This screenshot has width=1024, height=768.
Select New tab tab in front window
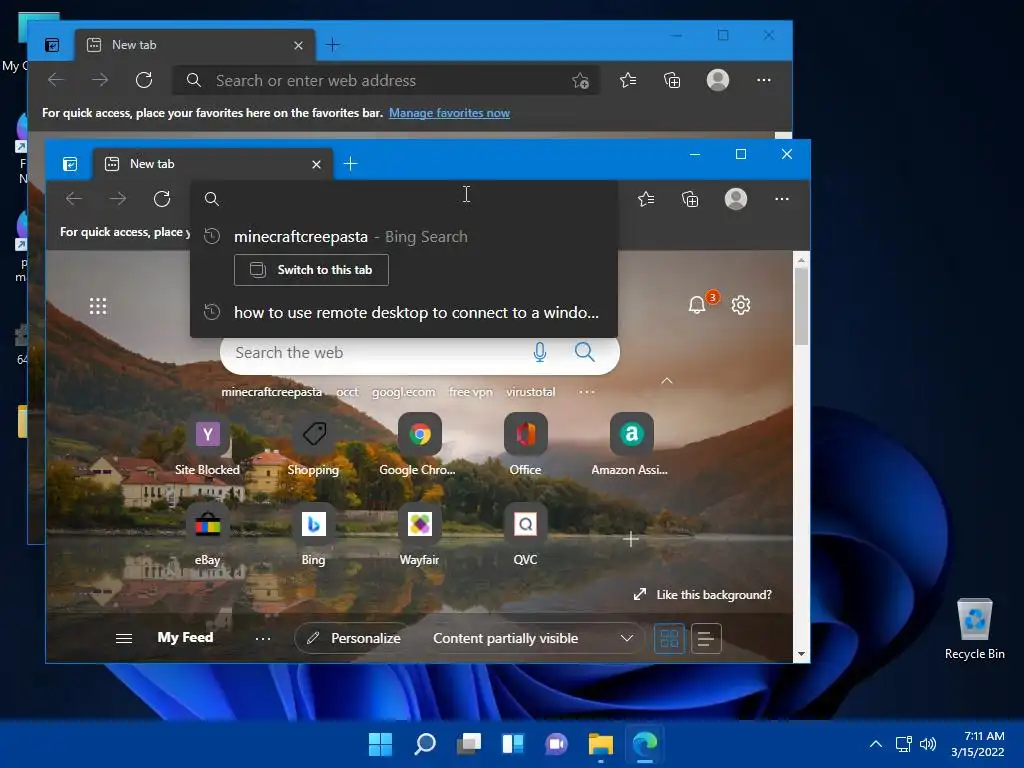[x=214, y=164]
